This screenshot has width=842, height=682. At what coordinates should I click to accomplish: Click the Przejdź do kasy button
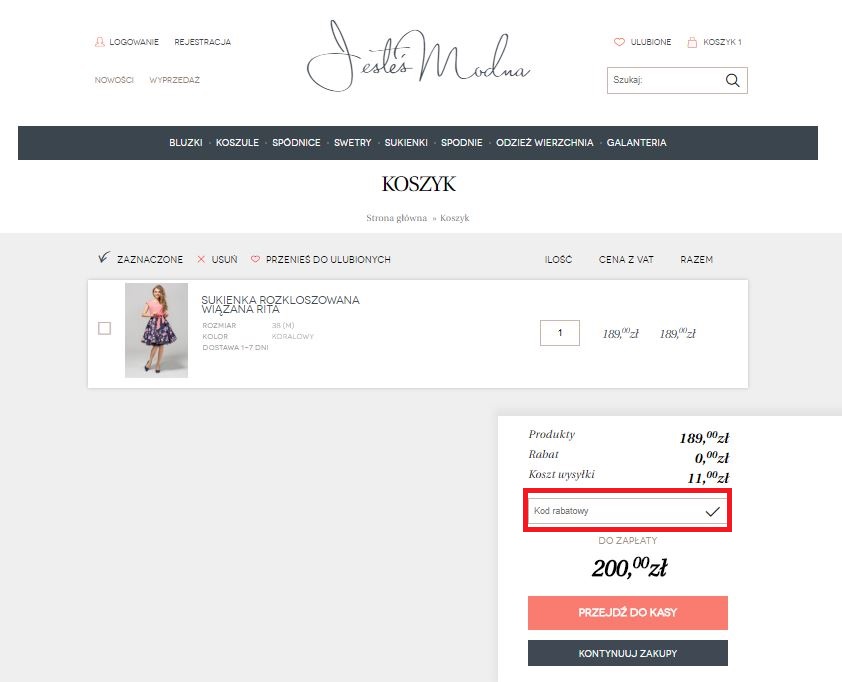pos(628,612)
